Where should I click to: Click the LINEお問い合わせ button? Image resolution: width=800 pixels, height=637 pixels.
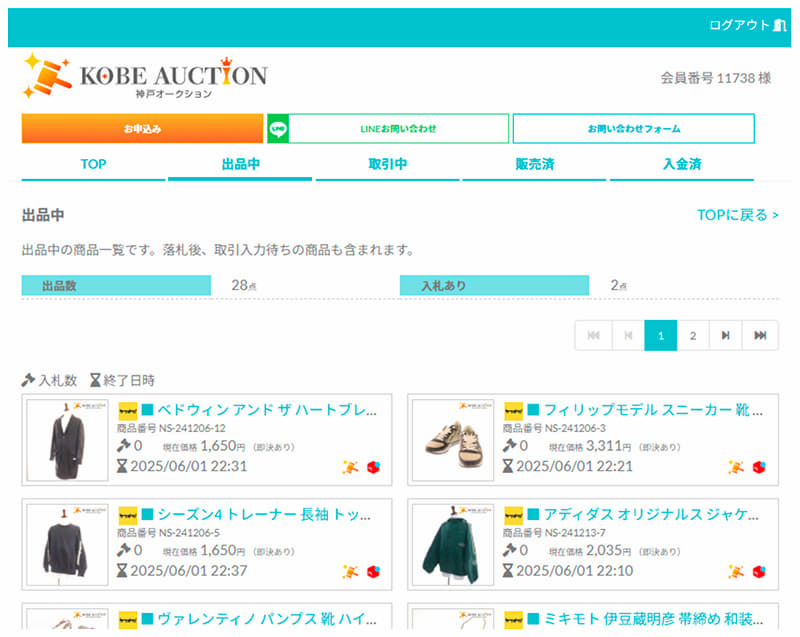click(x=388, y=129)
